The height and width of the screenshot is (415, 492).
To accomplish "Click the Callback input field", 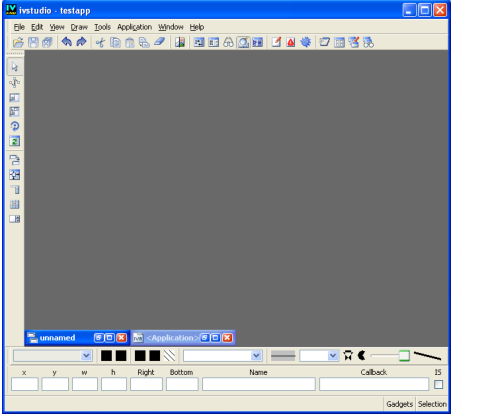I will click(374, 384).
